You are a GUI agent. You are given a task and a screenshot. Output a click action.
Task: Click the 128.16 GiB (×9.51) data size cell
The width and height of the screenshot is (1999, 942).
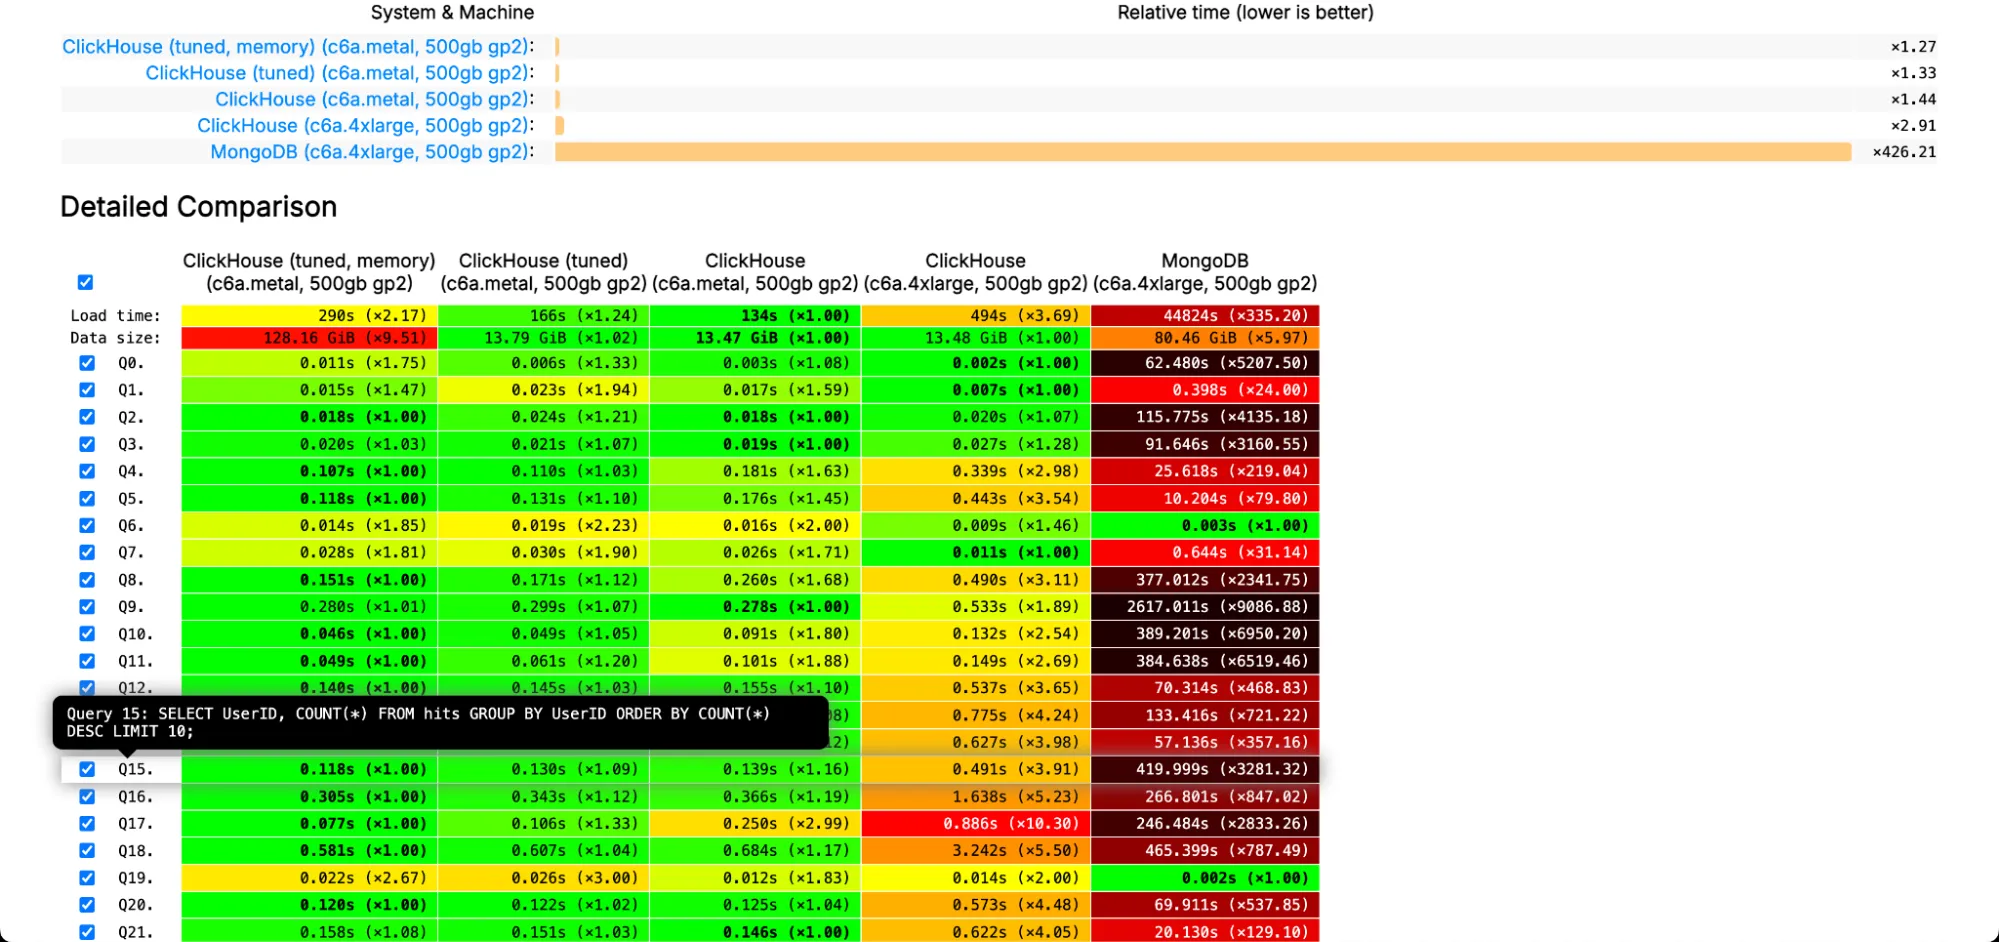309,338
